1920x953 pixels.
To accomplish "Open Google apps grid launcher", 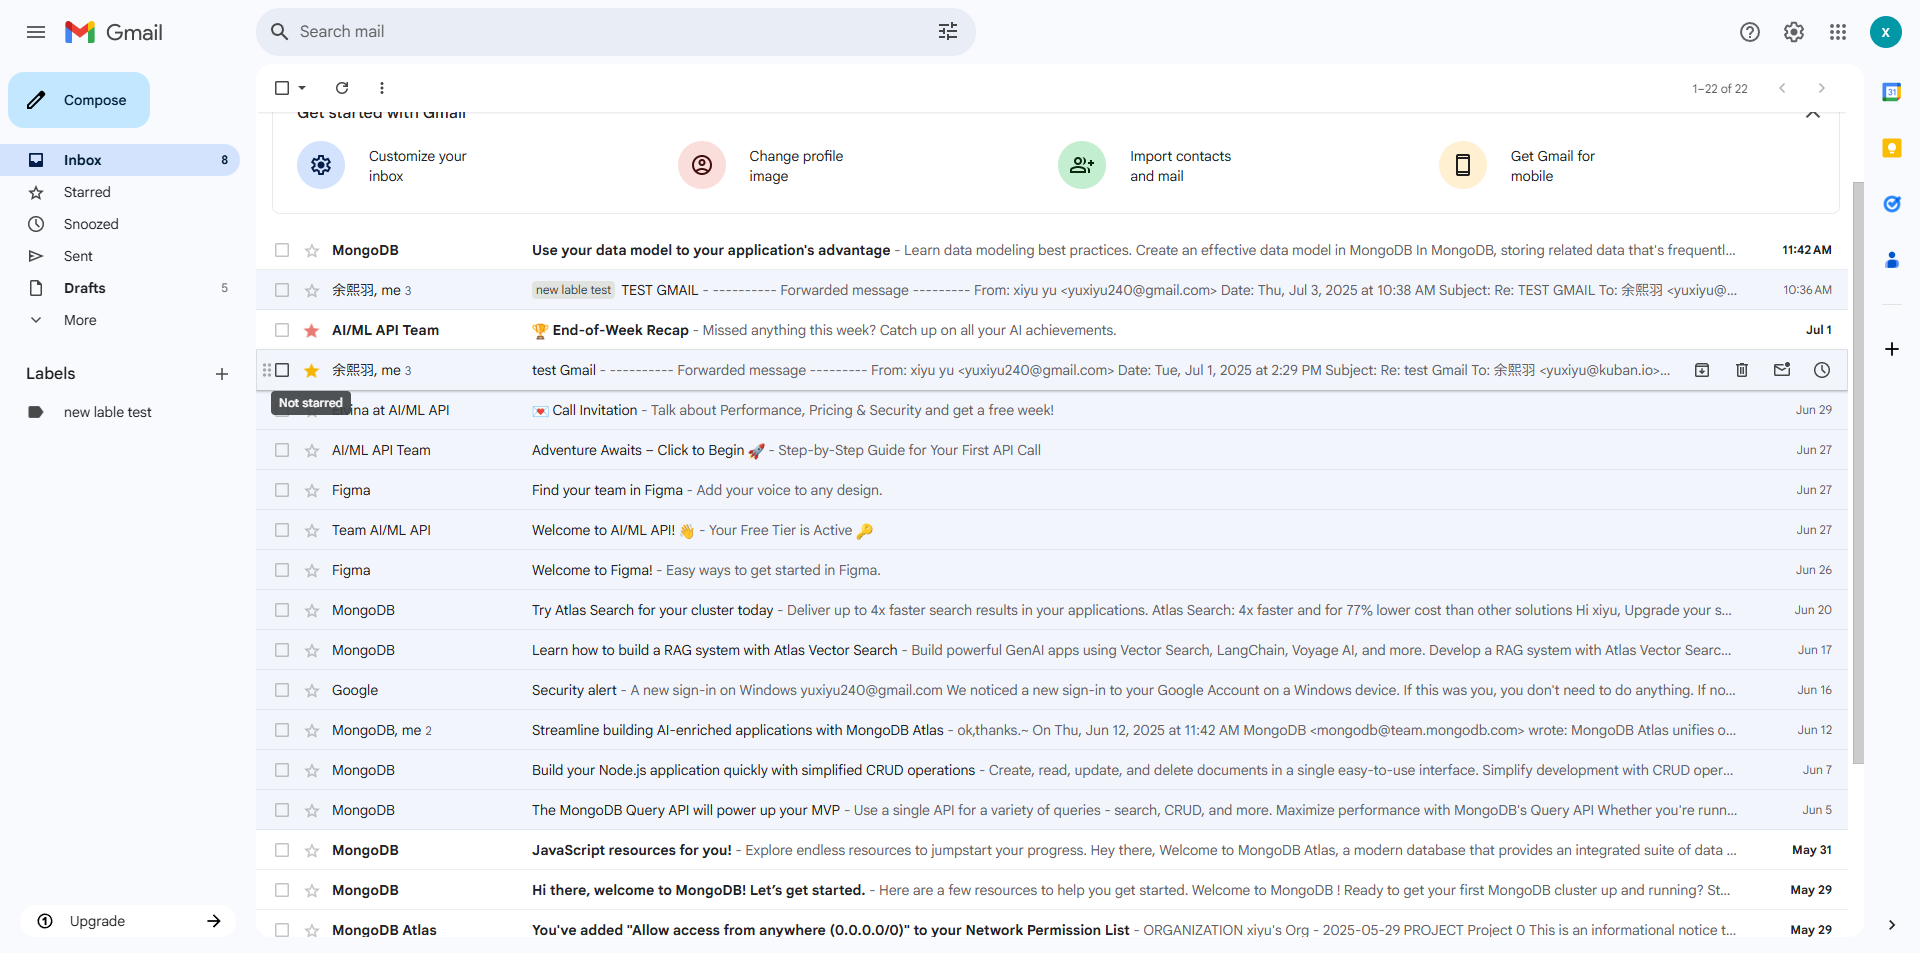I will pyautogui.click(x=1838, y=32).
